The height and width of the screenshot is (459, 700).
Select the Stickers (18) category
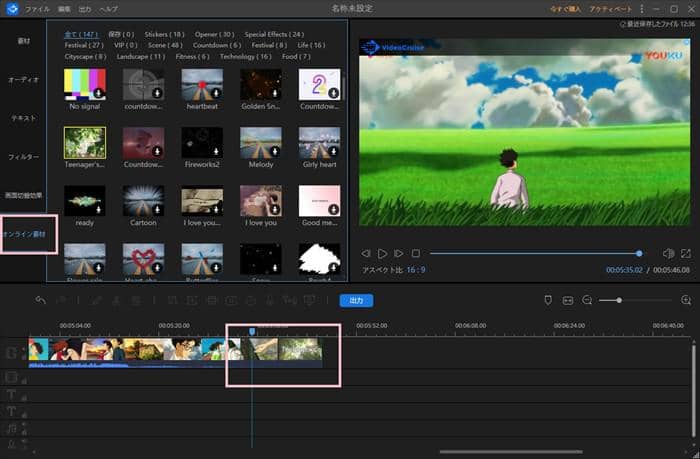click(x=164, y=34)
